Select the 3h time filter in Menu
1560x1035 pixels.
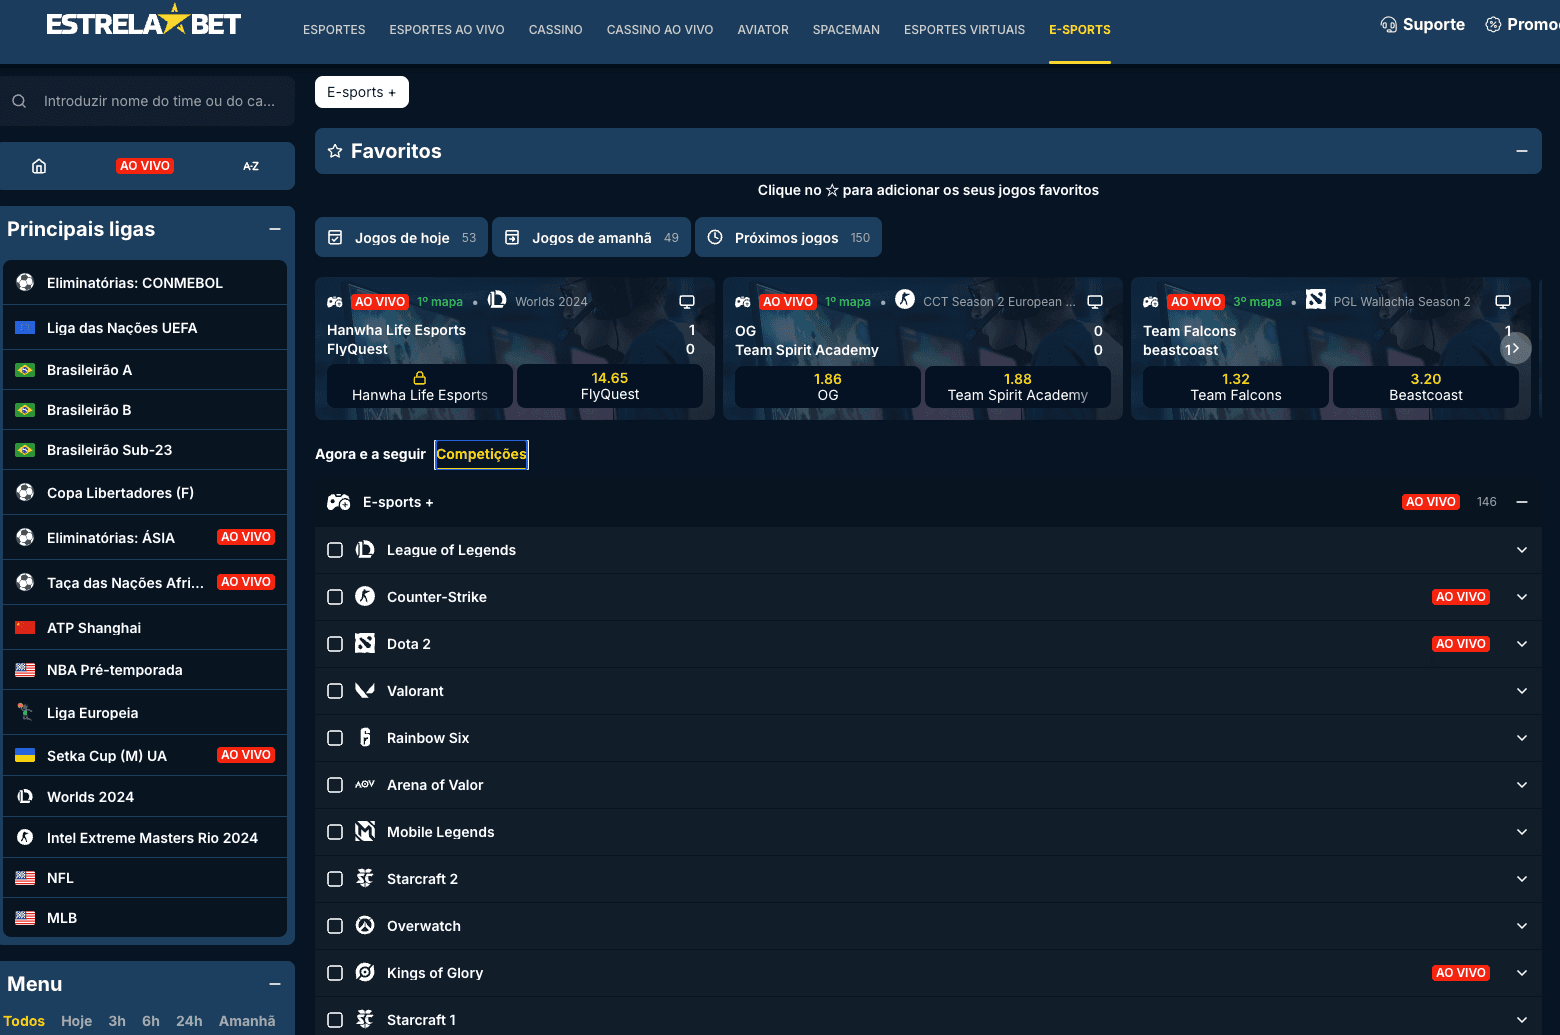pyautogui.click(x=117, y=1021)
